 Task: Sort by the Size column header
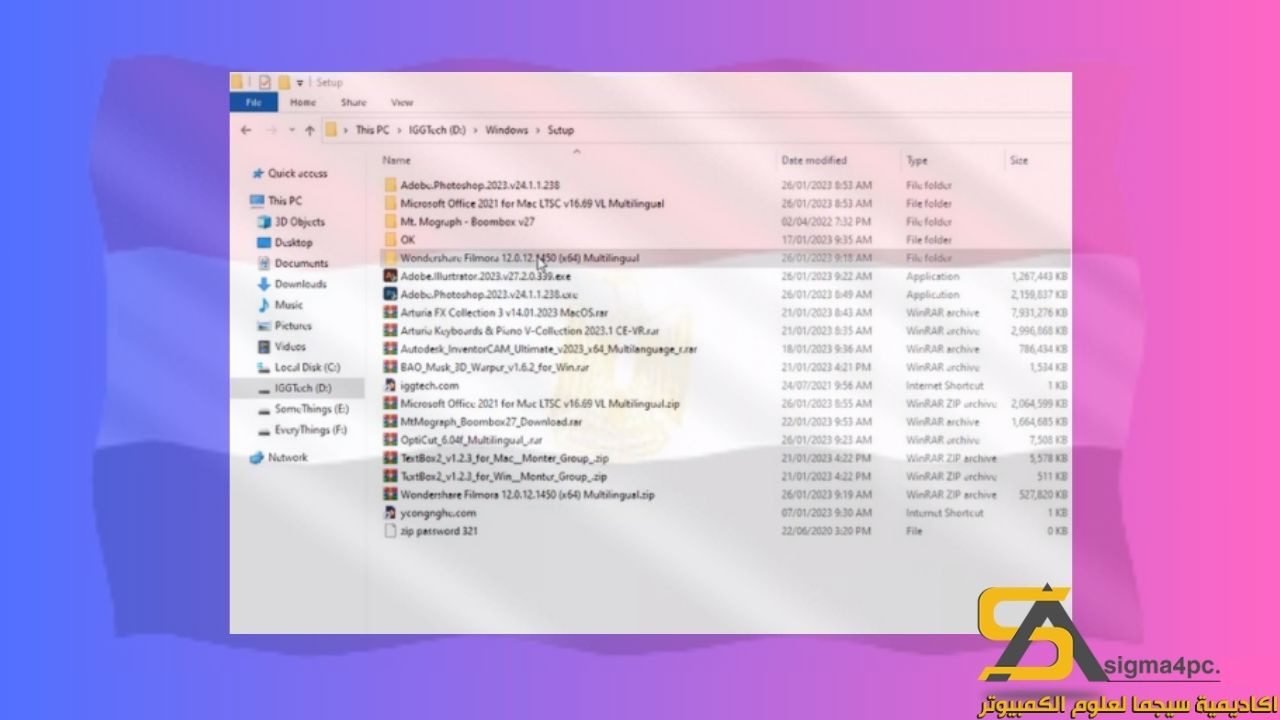pyautogui.click(x=1018, y=160)
